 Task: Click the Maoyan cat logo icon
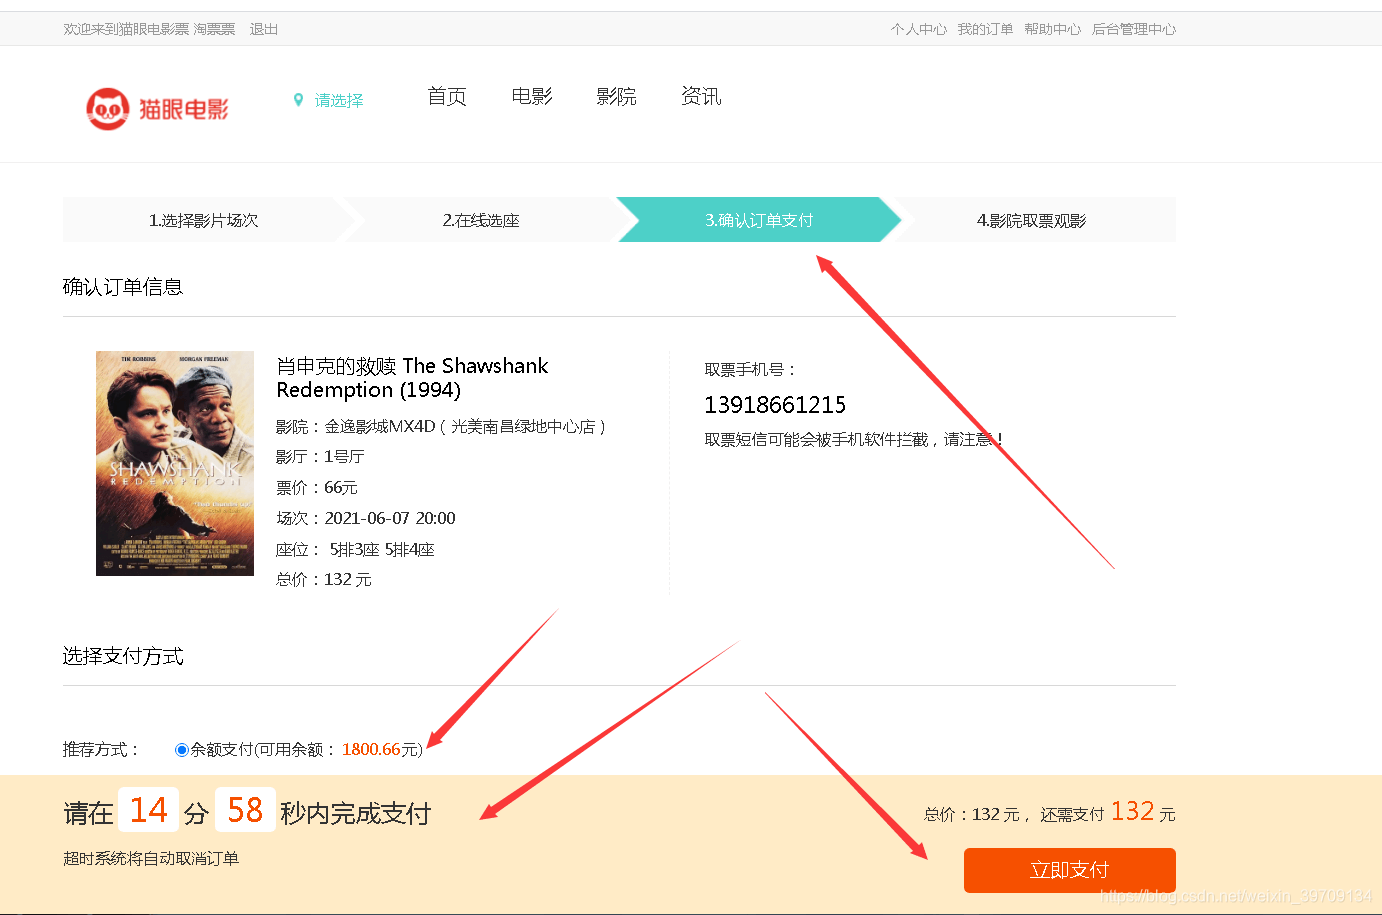(x=107, y=109)
